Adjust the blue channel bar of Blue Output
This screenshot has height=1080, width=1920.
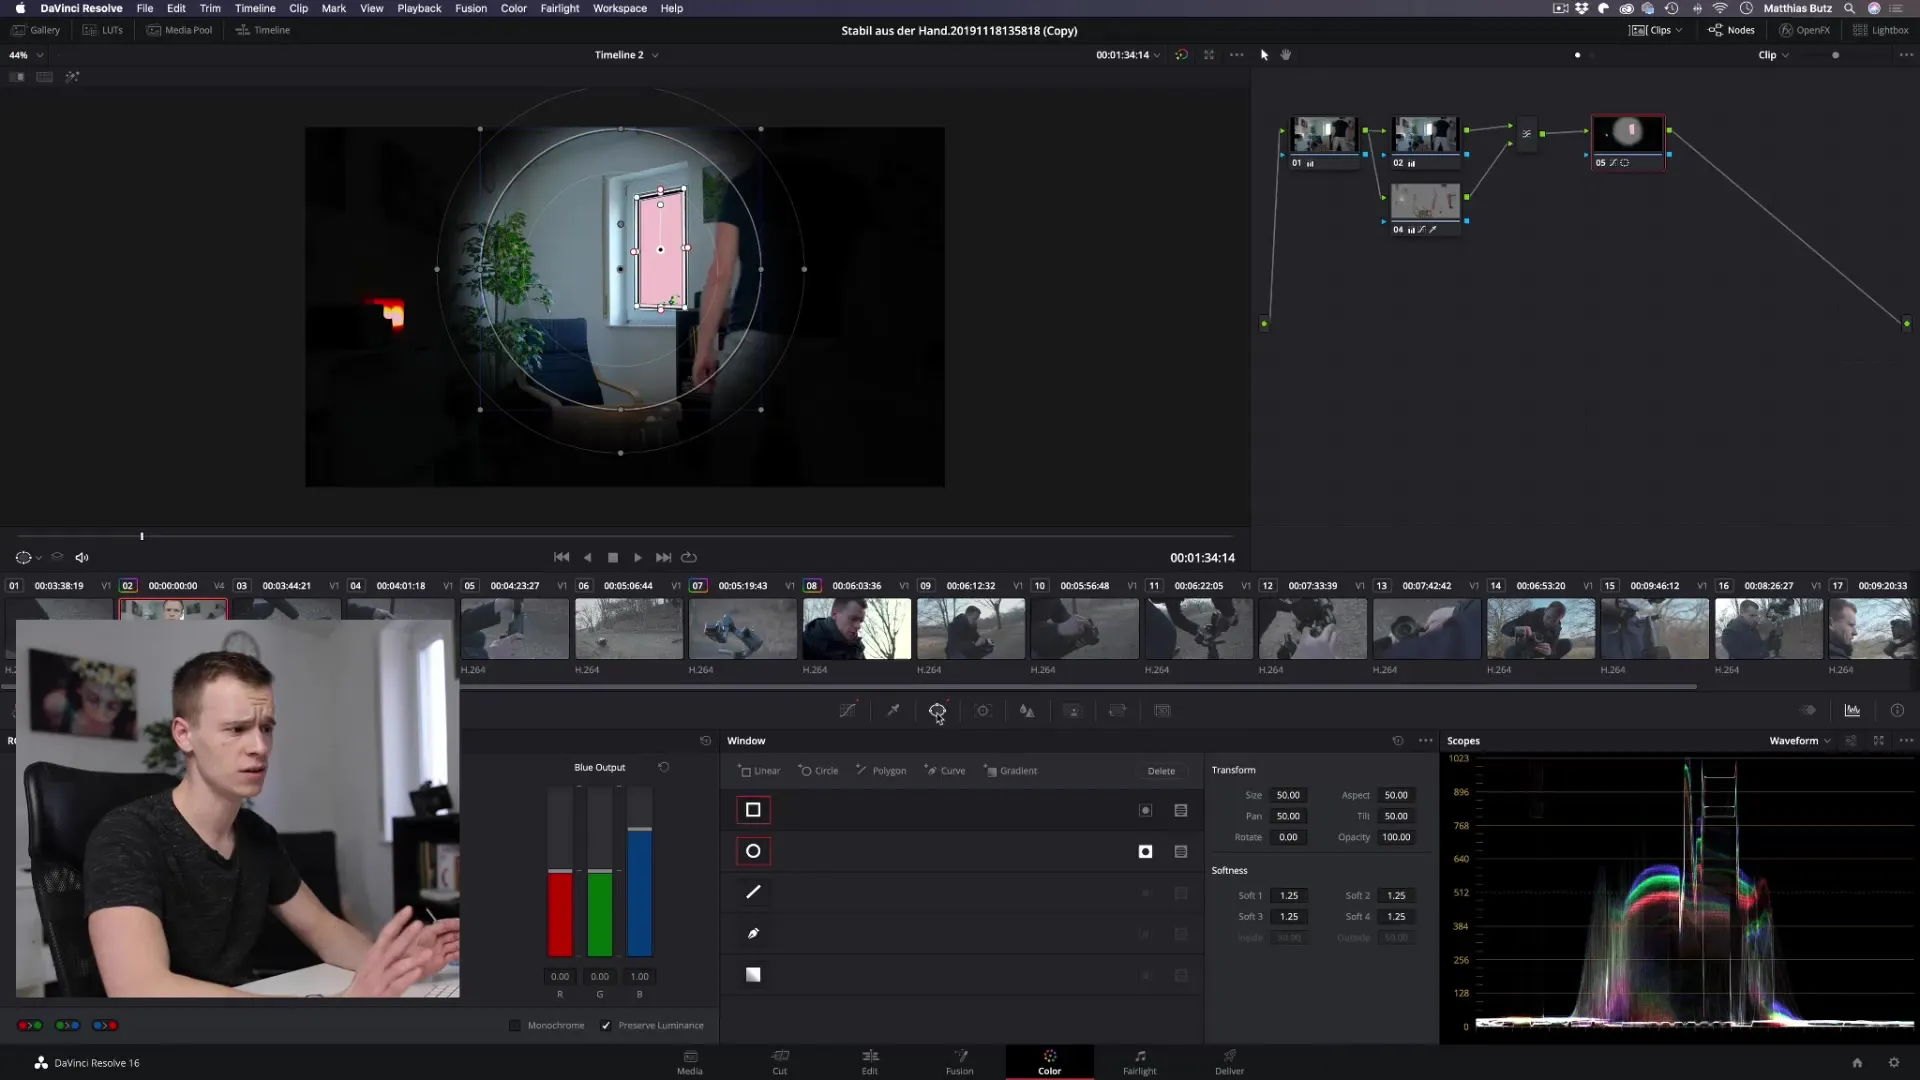640,871
